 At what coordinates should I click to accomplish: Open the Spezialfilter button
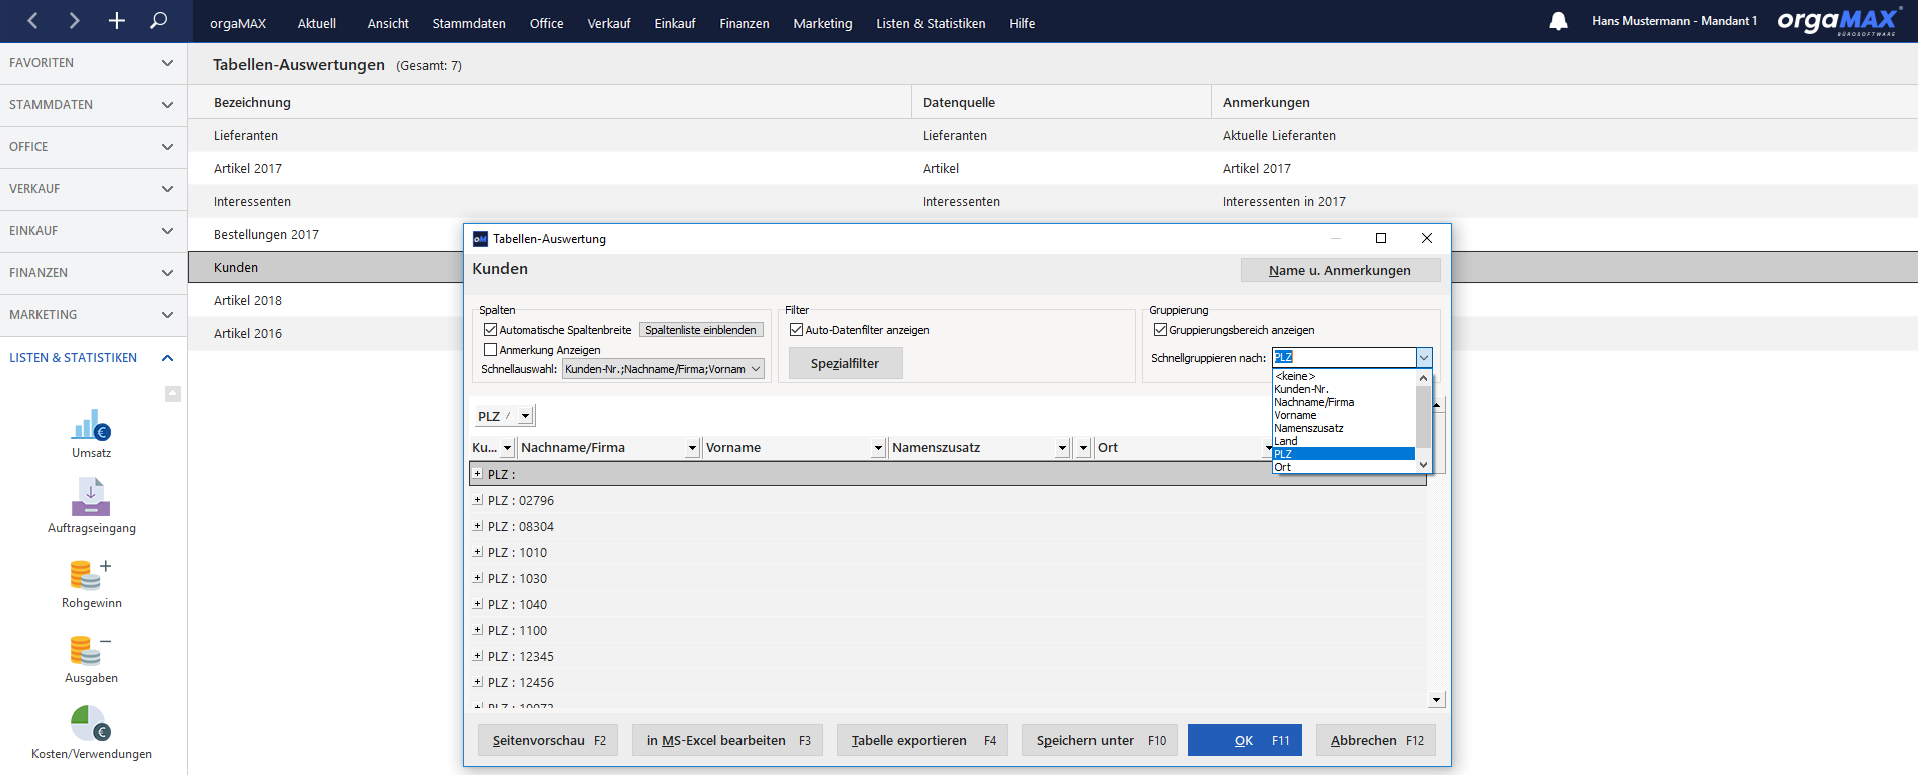[x=845, y=363]
